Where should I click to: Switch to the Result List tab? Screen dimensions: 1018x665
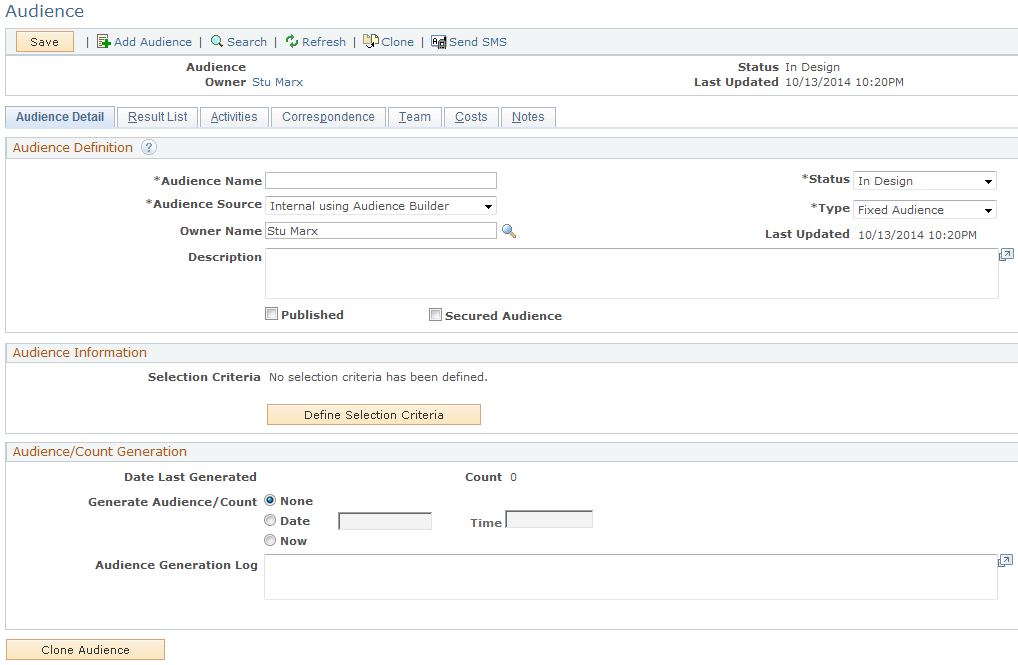158,117
